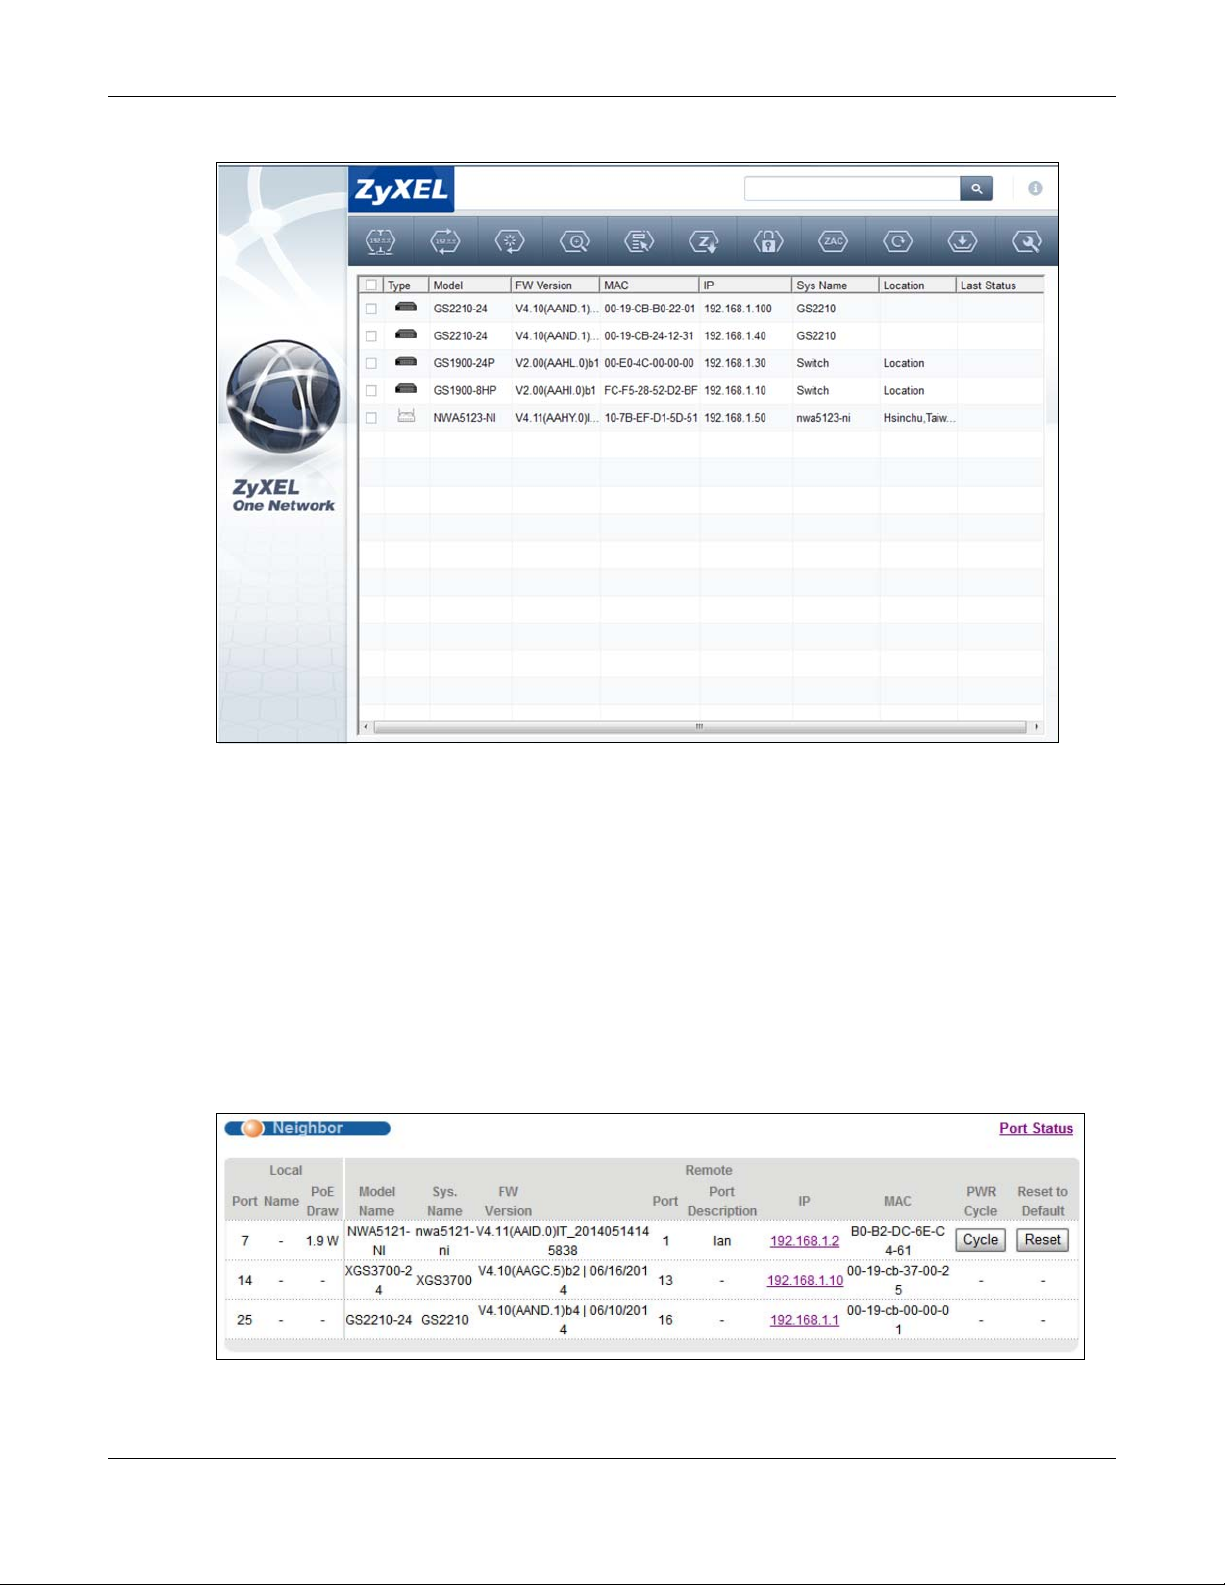Sort by the Model column header
Screen dimensions: 1225x1585
tap(470, 285)
